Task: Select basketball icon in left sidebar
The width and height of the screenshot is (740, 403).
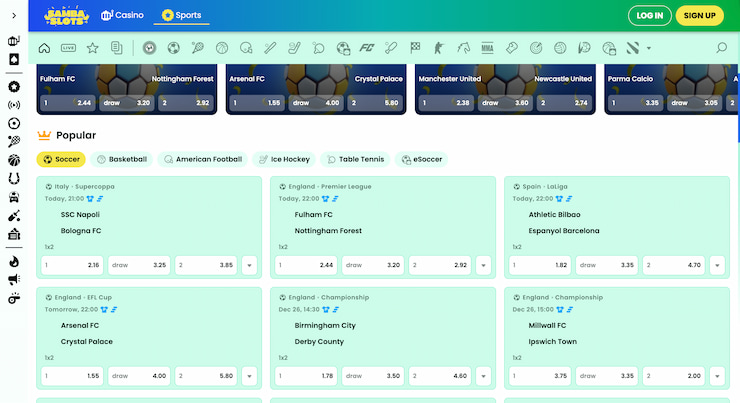Action: [x=14, y=160]
